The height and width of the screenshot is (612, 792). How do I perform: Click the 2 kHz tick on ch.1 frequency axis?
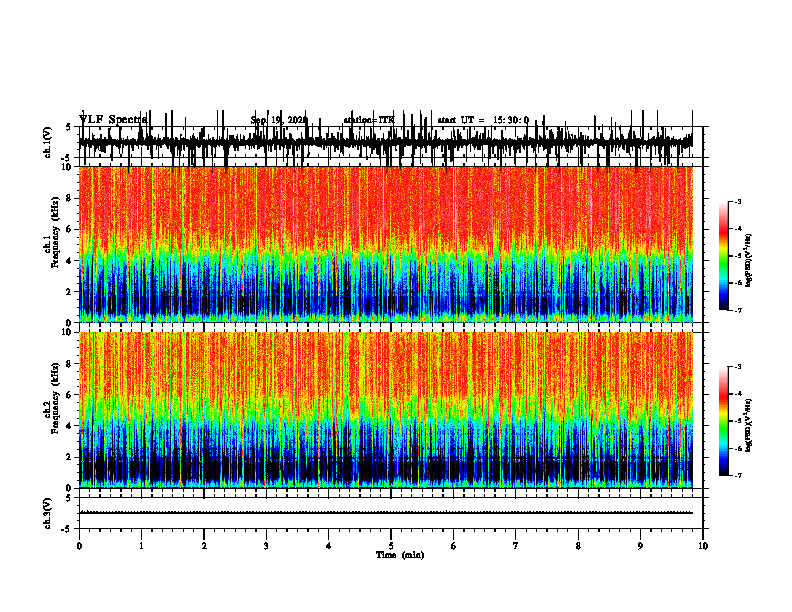pyautogui.click(x=69, y=292)
